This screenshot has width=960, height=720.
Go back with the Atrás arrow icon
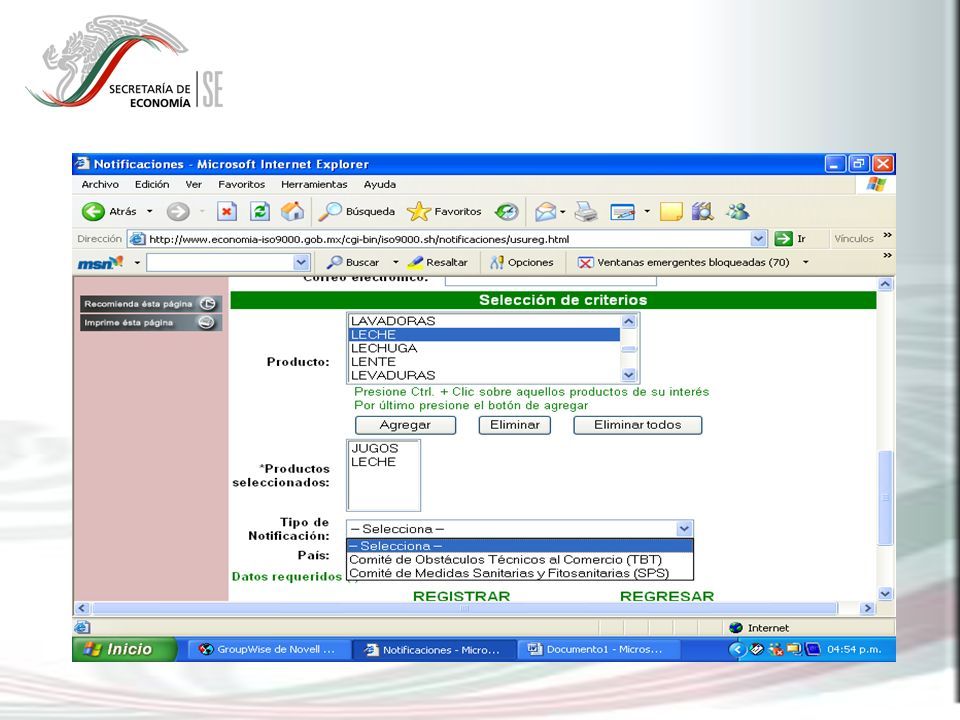click(93, 212)
